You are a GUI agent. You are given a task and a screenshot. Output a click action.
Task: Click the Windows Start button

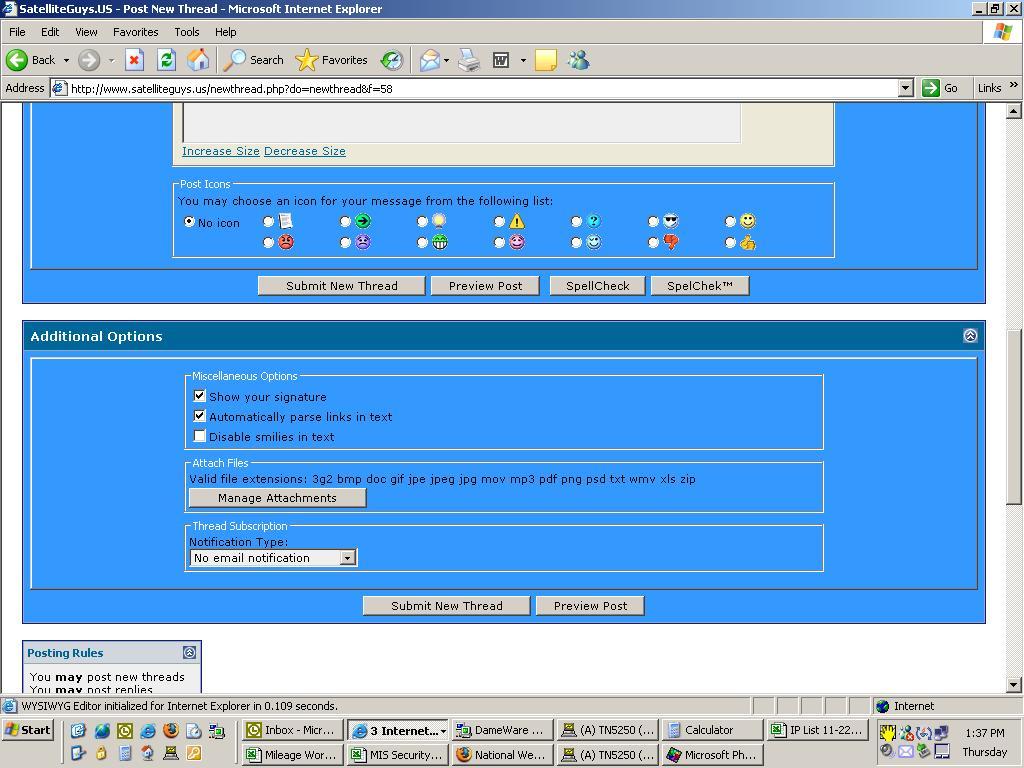pos(27,730)
